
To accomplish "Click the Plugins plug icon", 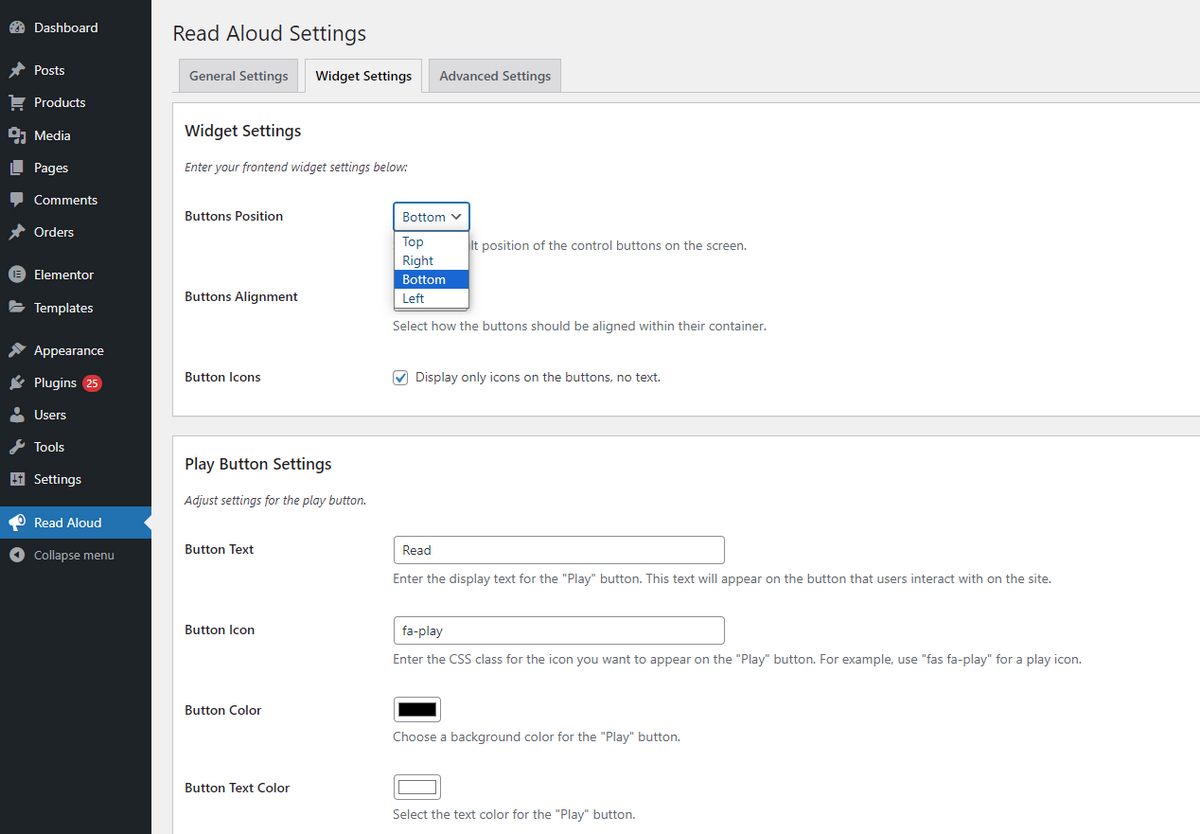I will tap(17, 383).
